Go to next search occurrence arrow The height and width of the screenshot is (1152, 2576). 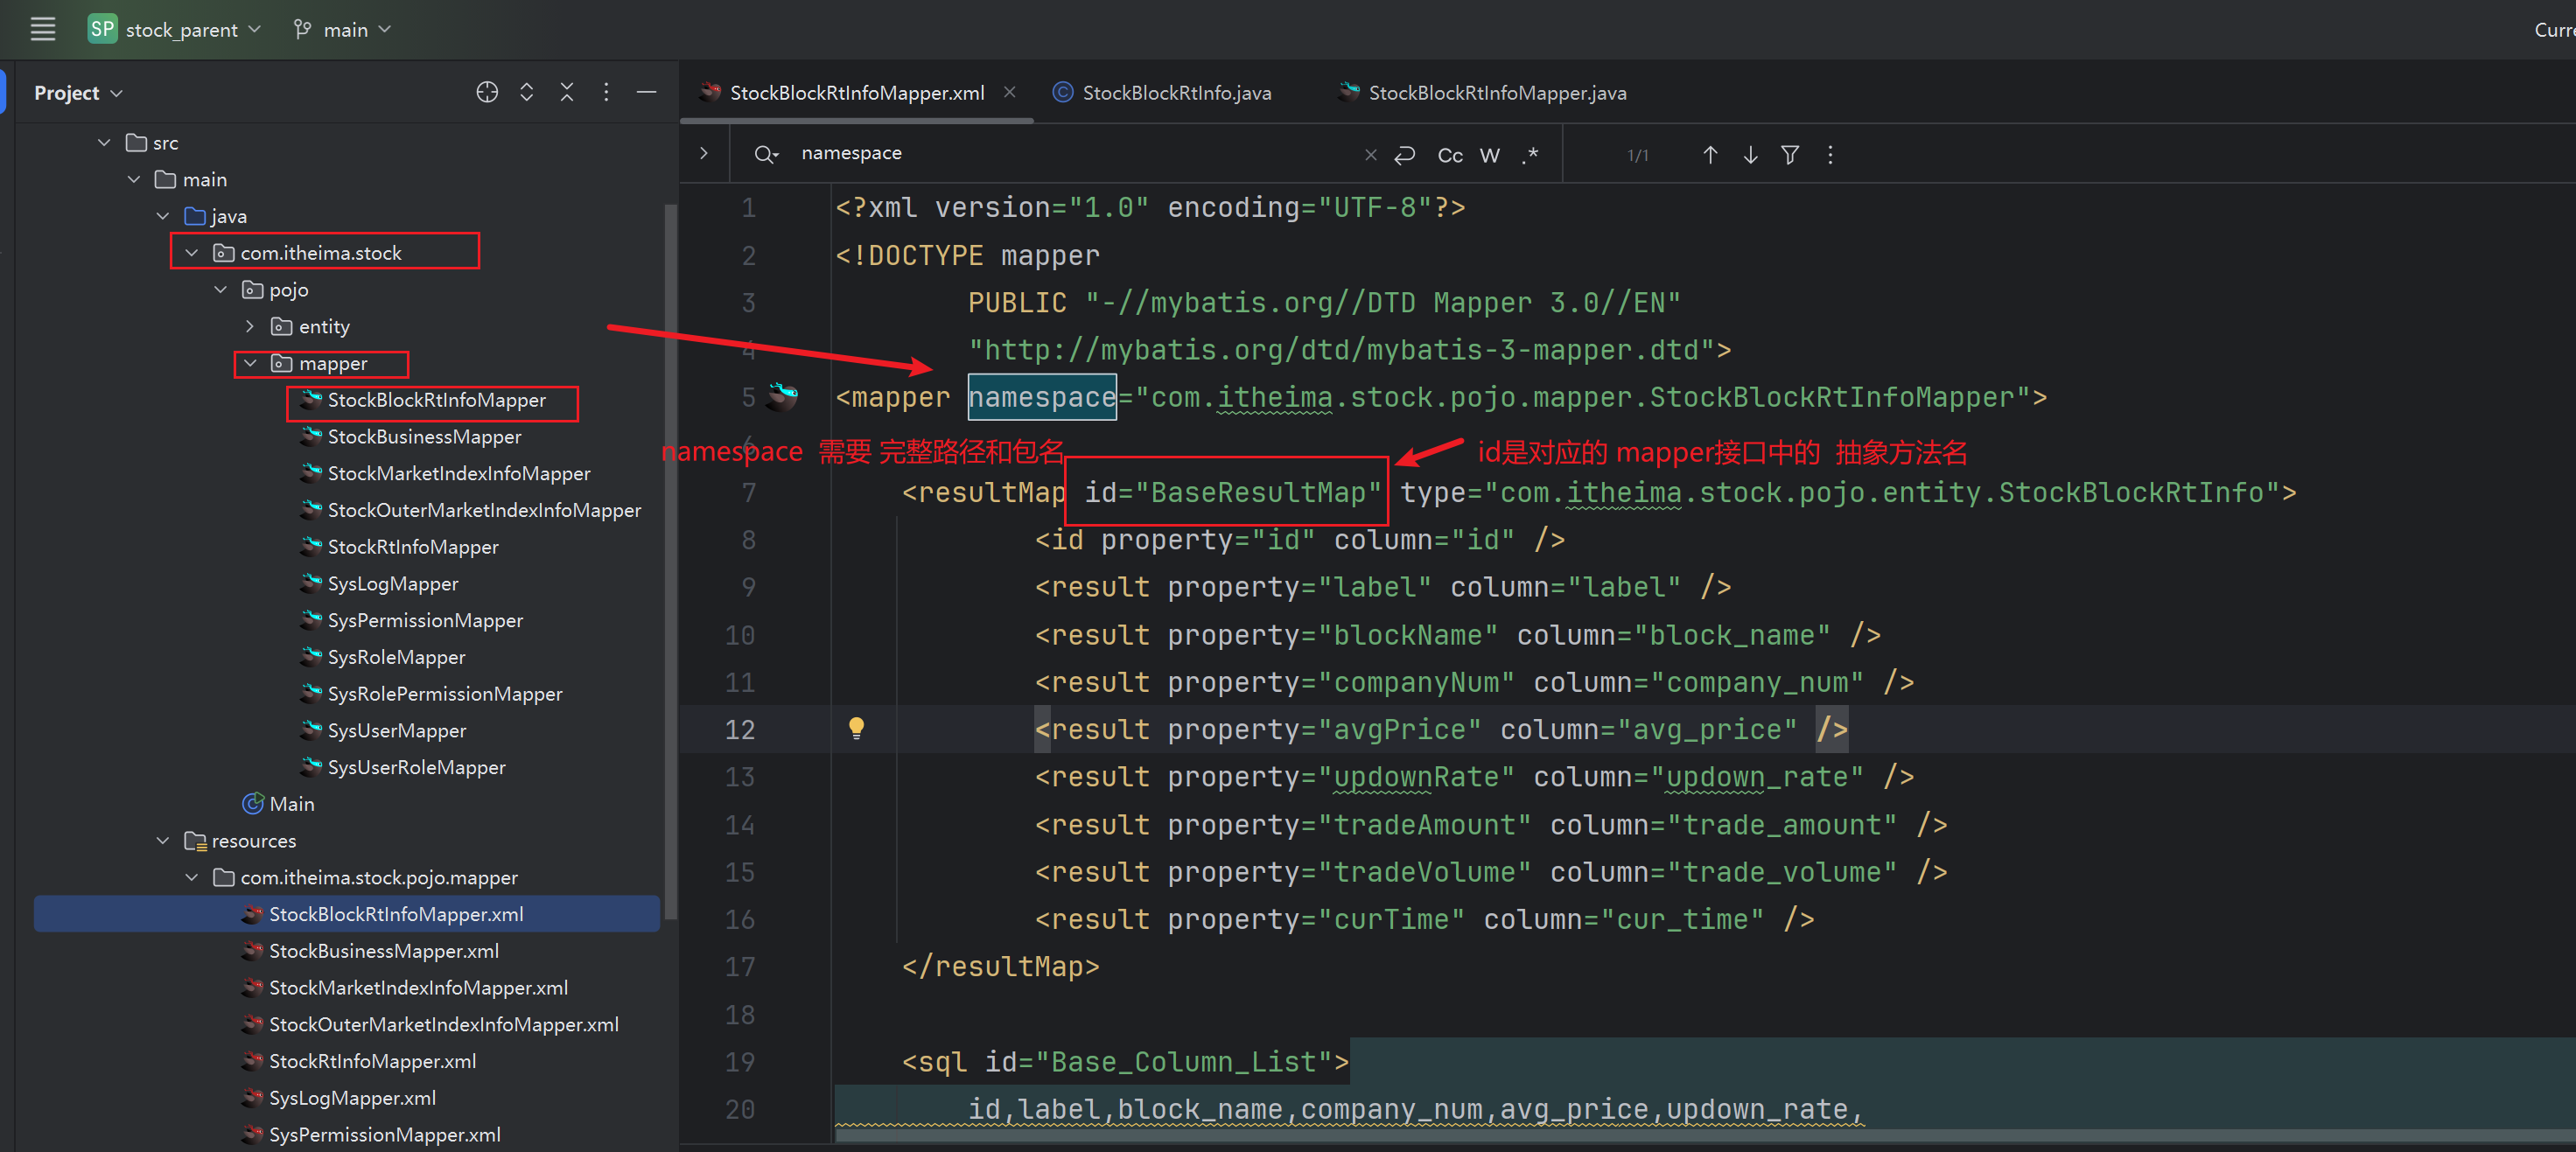pos(1750,155)
